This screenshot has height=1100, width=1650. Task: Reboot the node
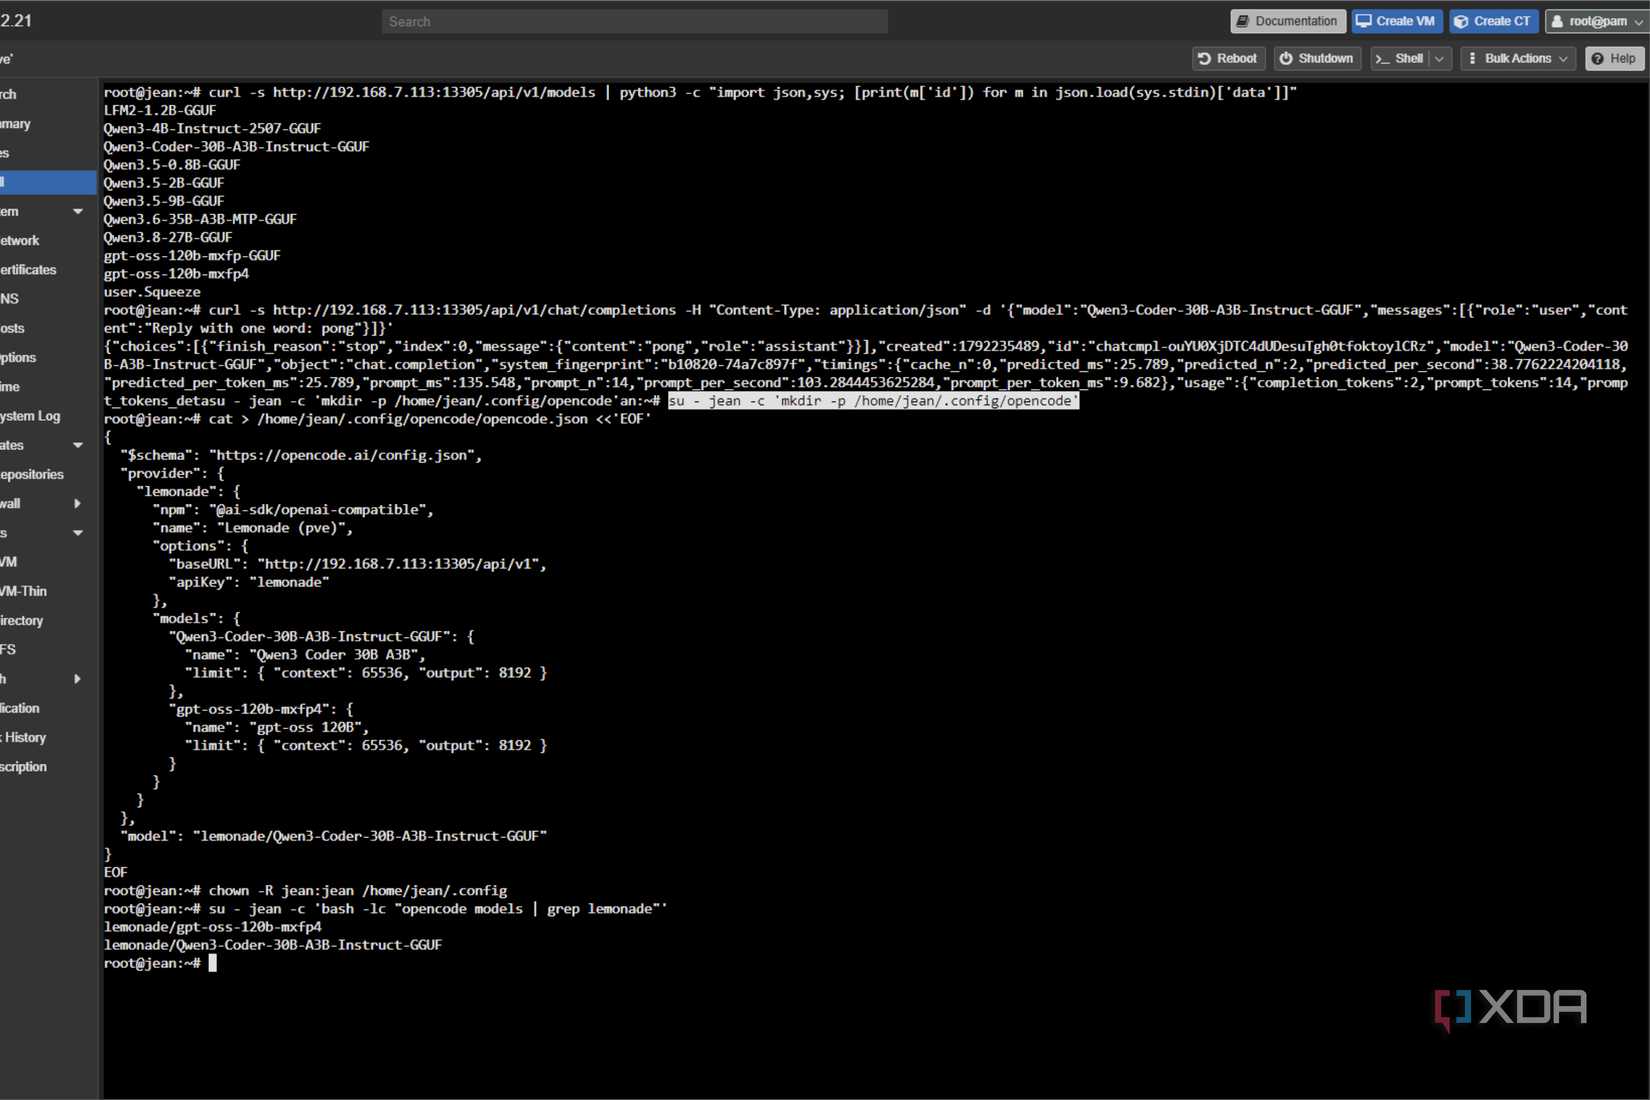coord(1228,59)
